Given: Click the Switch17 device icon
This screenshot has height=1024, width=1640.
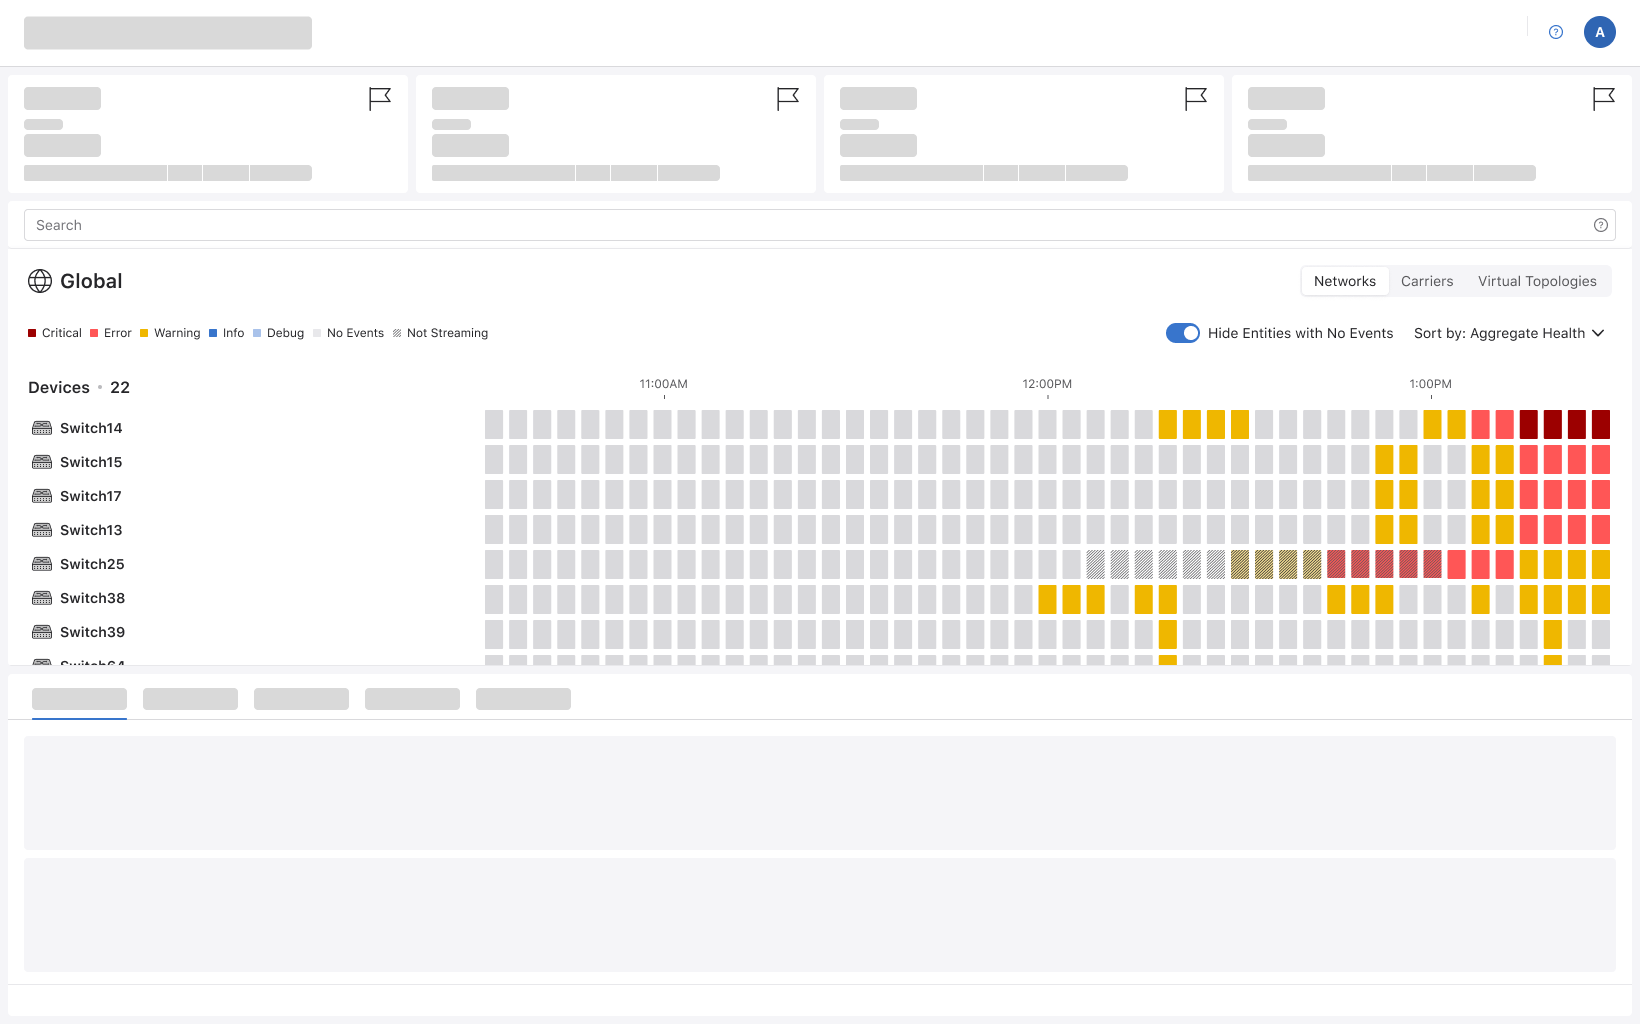Looking at the screenshot, I should click(42, 496).
